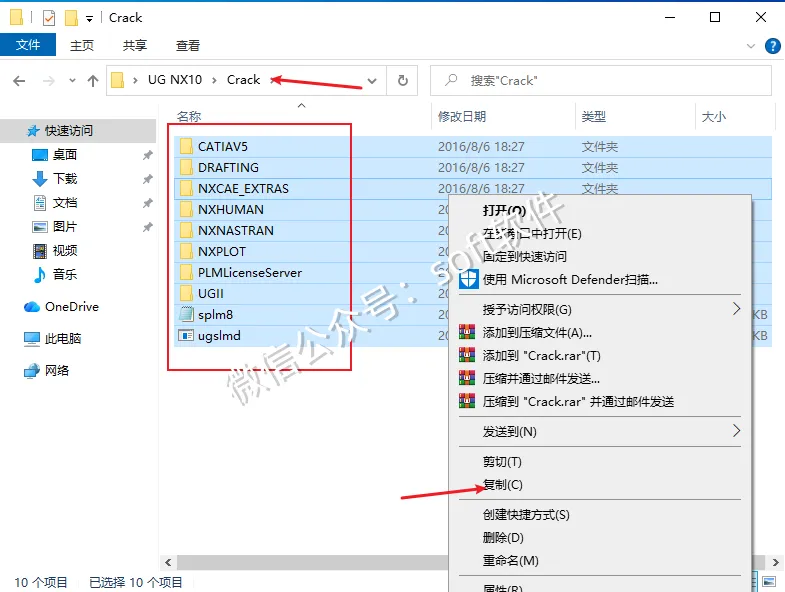The image size is (785, 592).
Task: Choose Open (打开) from context menu
Action: [599, 211]
